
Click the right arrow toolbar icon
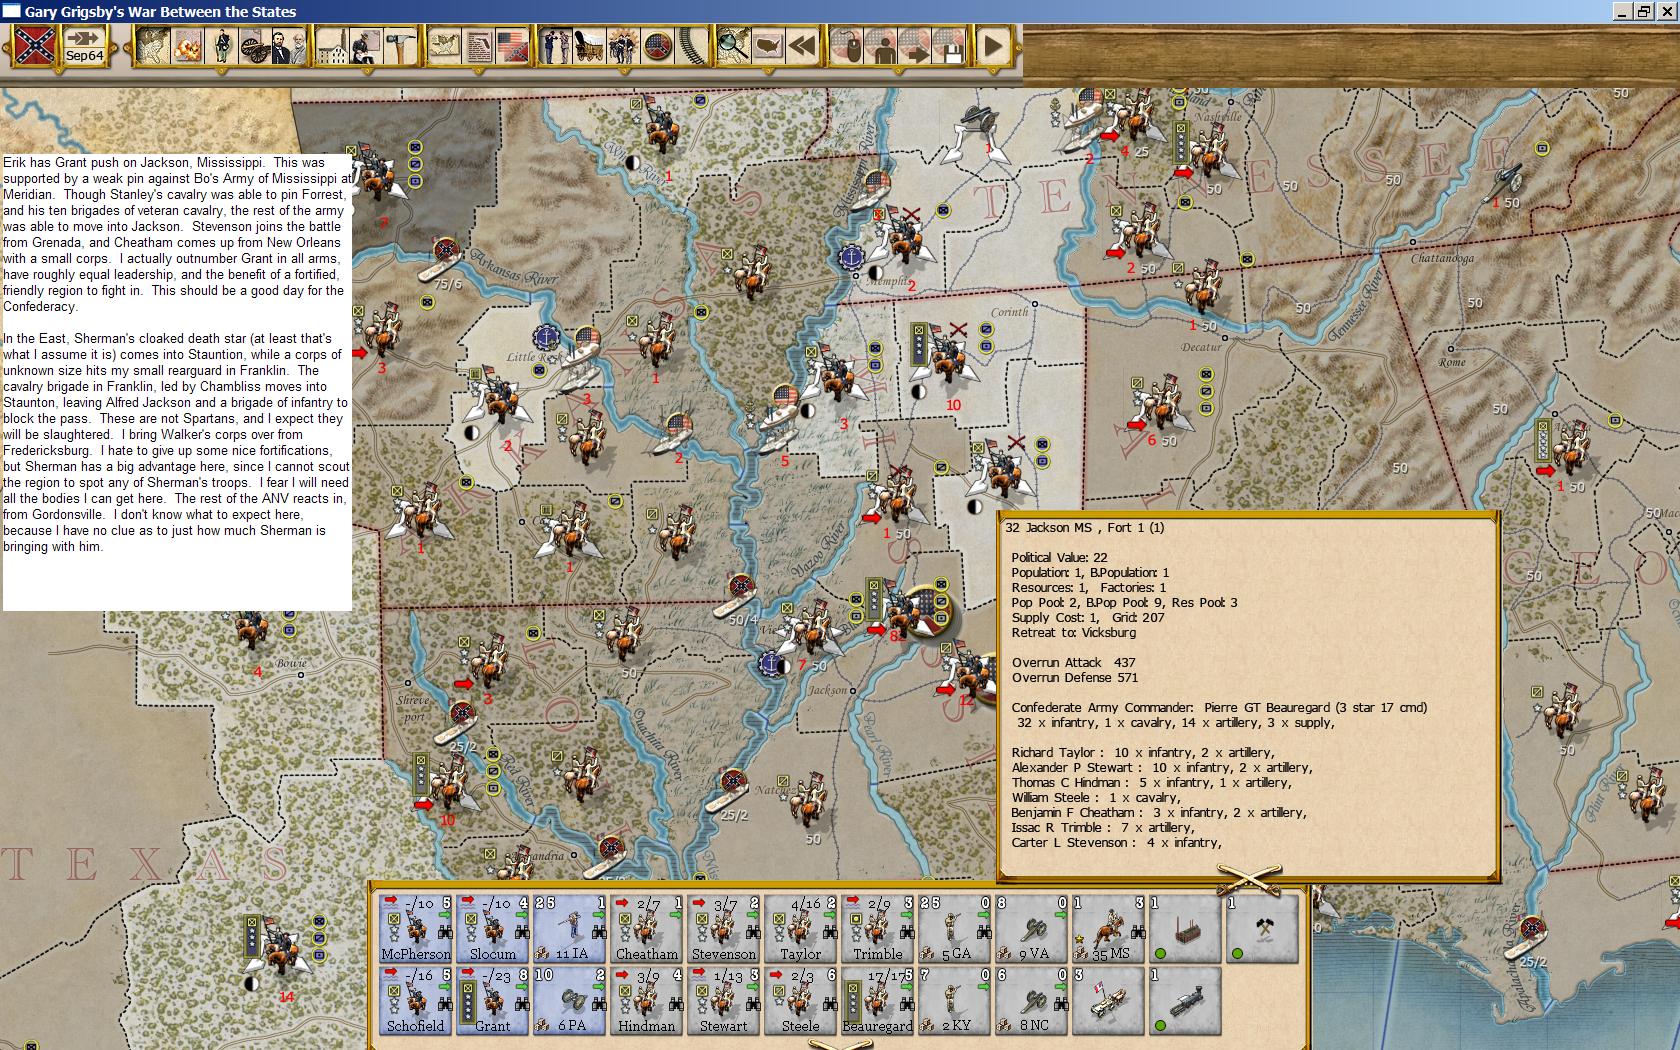(916, 46)
